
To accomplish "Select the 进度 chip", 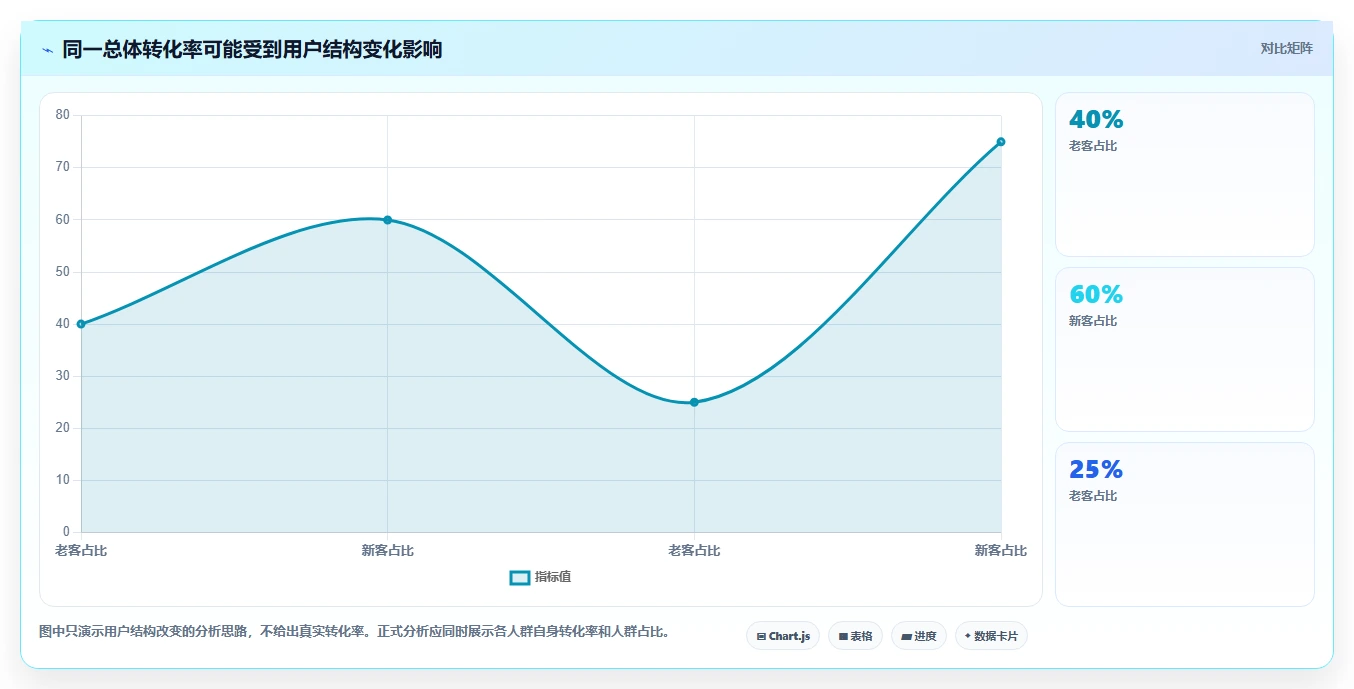I will (x=918, y=636).
